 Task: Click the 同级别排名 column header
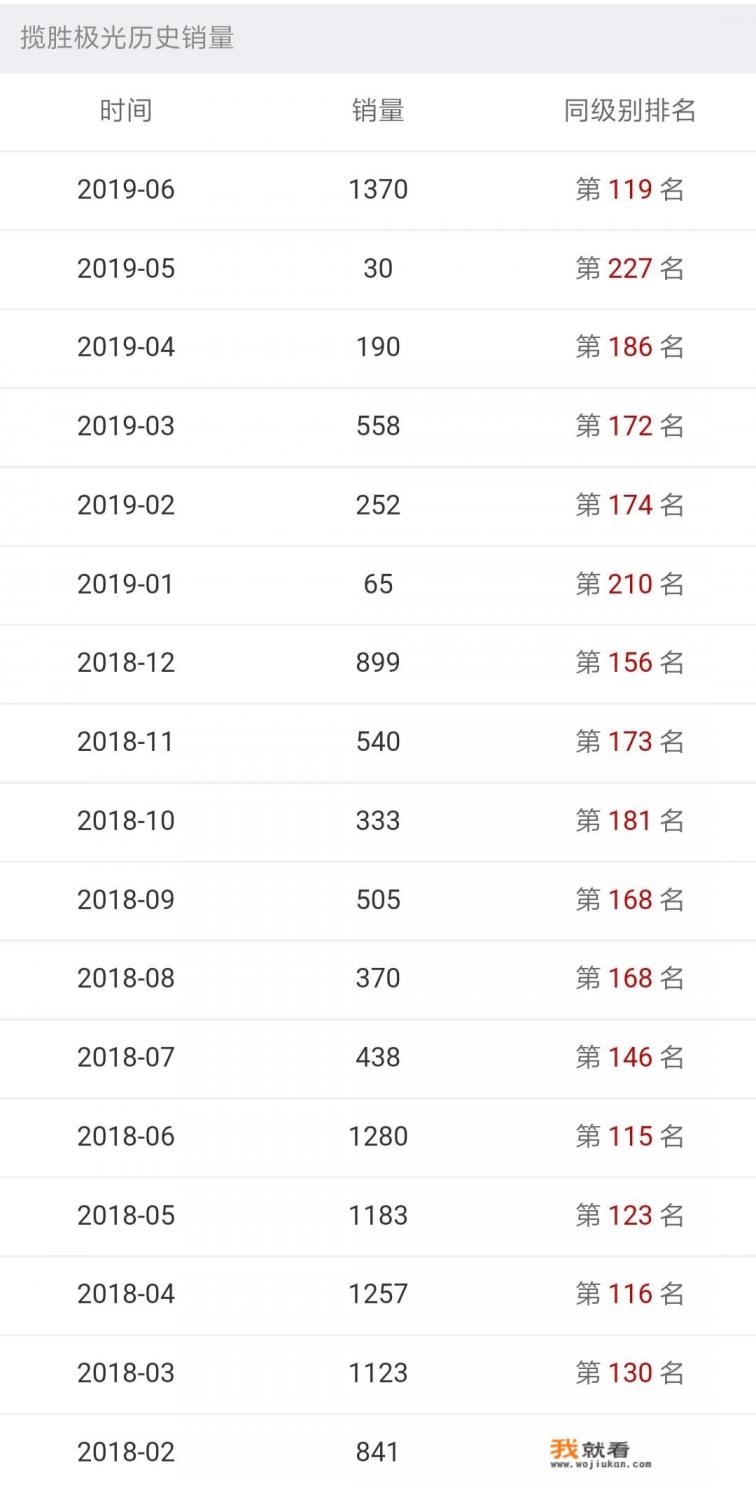pyautogui.click(x=629, y=111)
